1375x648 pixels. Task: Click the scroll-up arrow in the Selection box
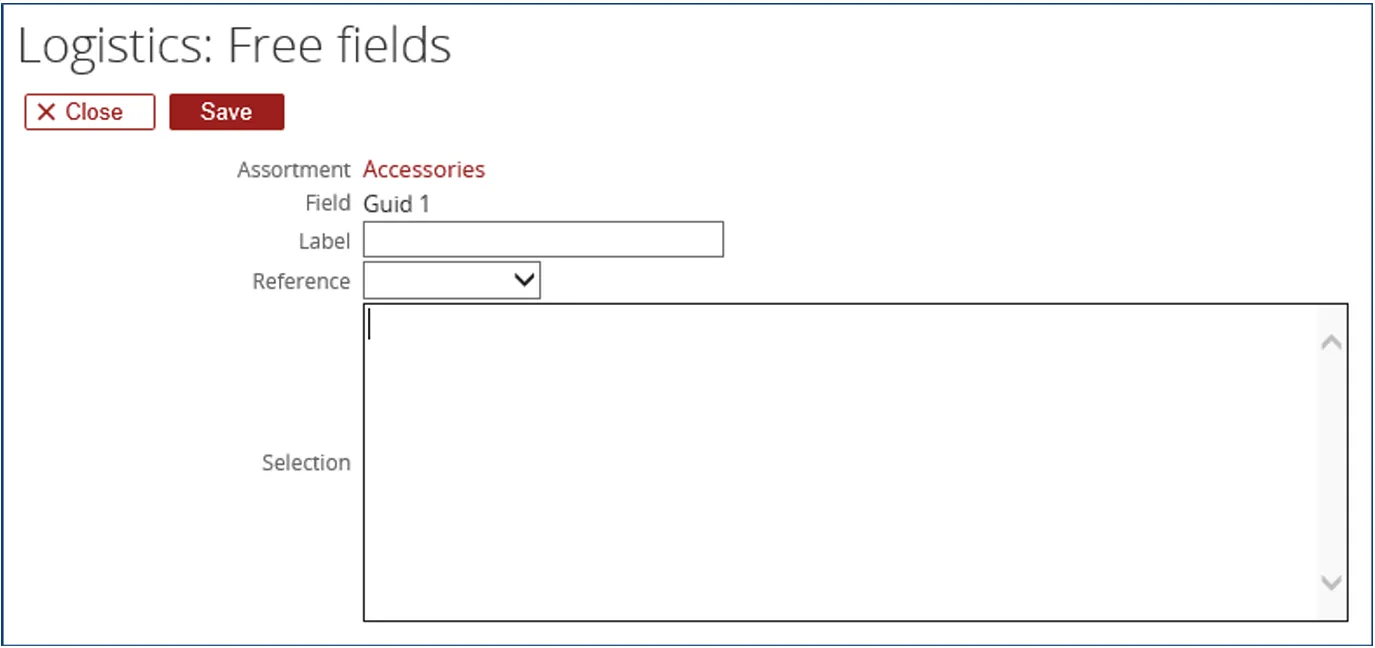point(1331,342)
